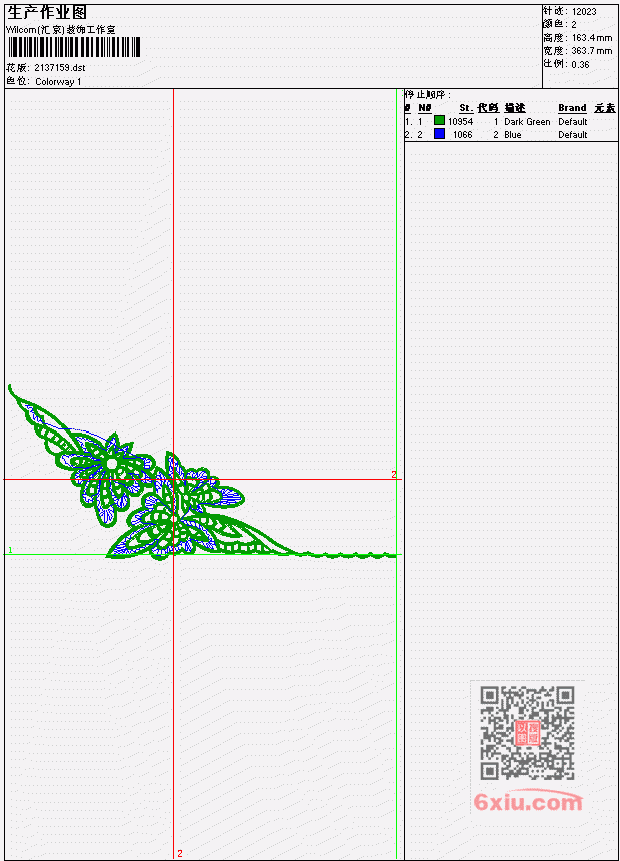Click the '描述' column header
This screenshot has height=861, width=620.
[x=515, y=108]
